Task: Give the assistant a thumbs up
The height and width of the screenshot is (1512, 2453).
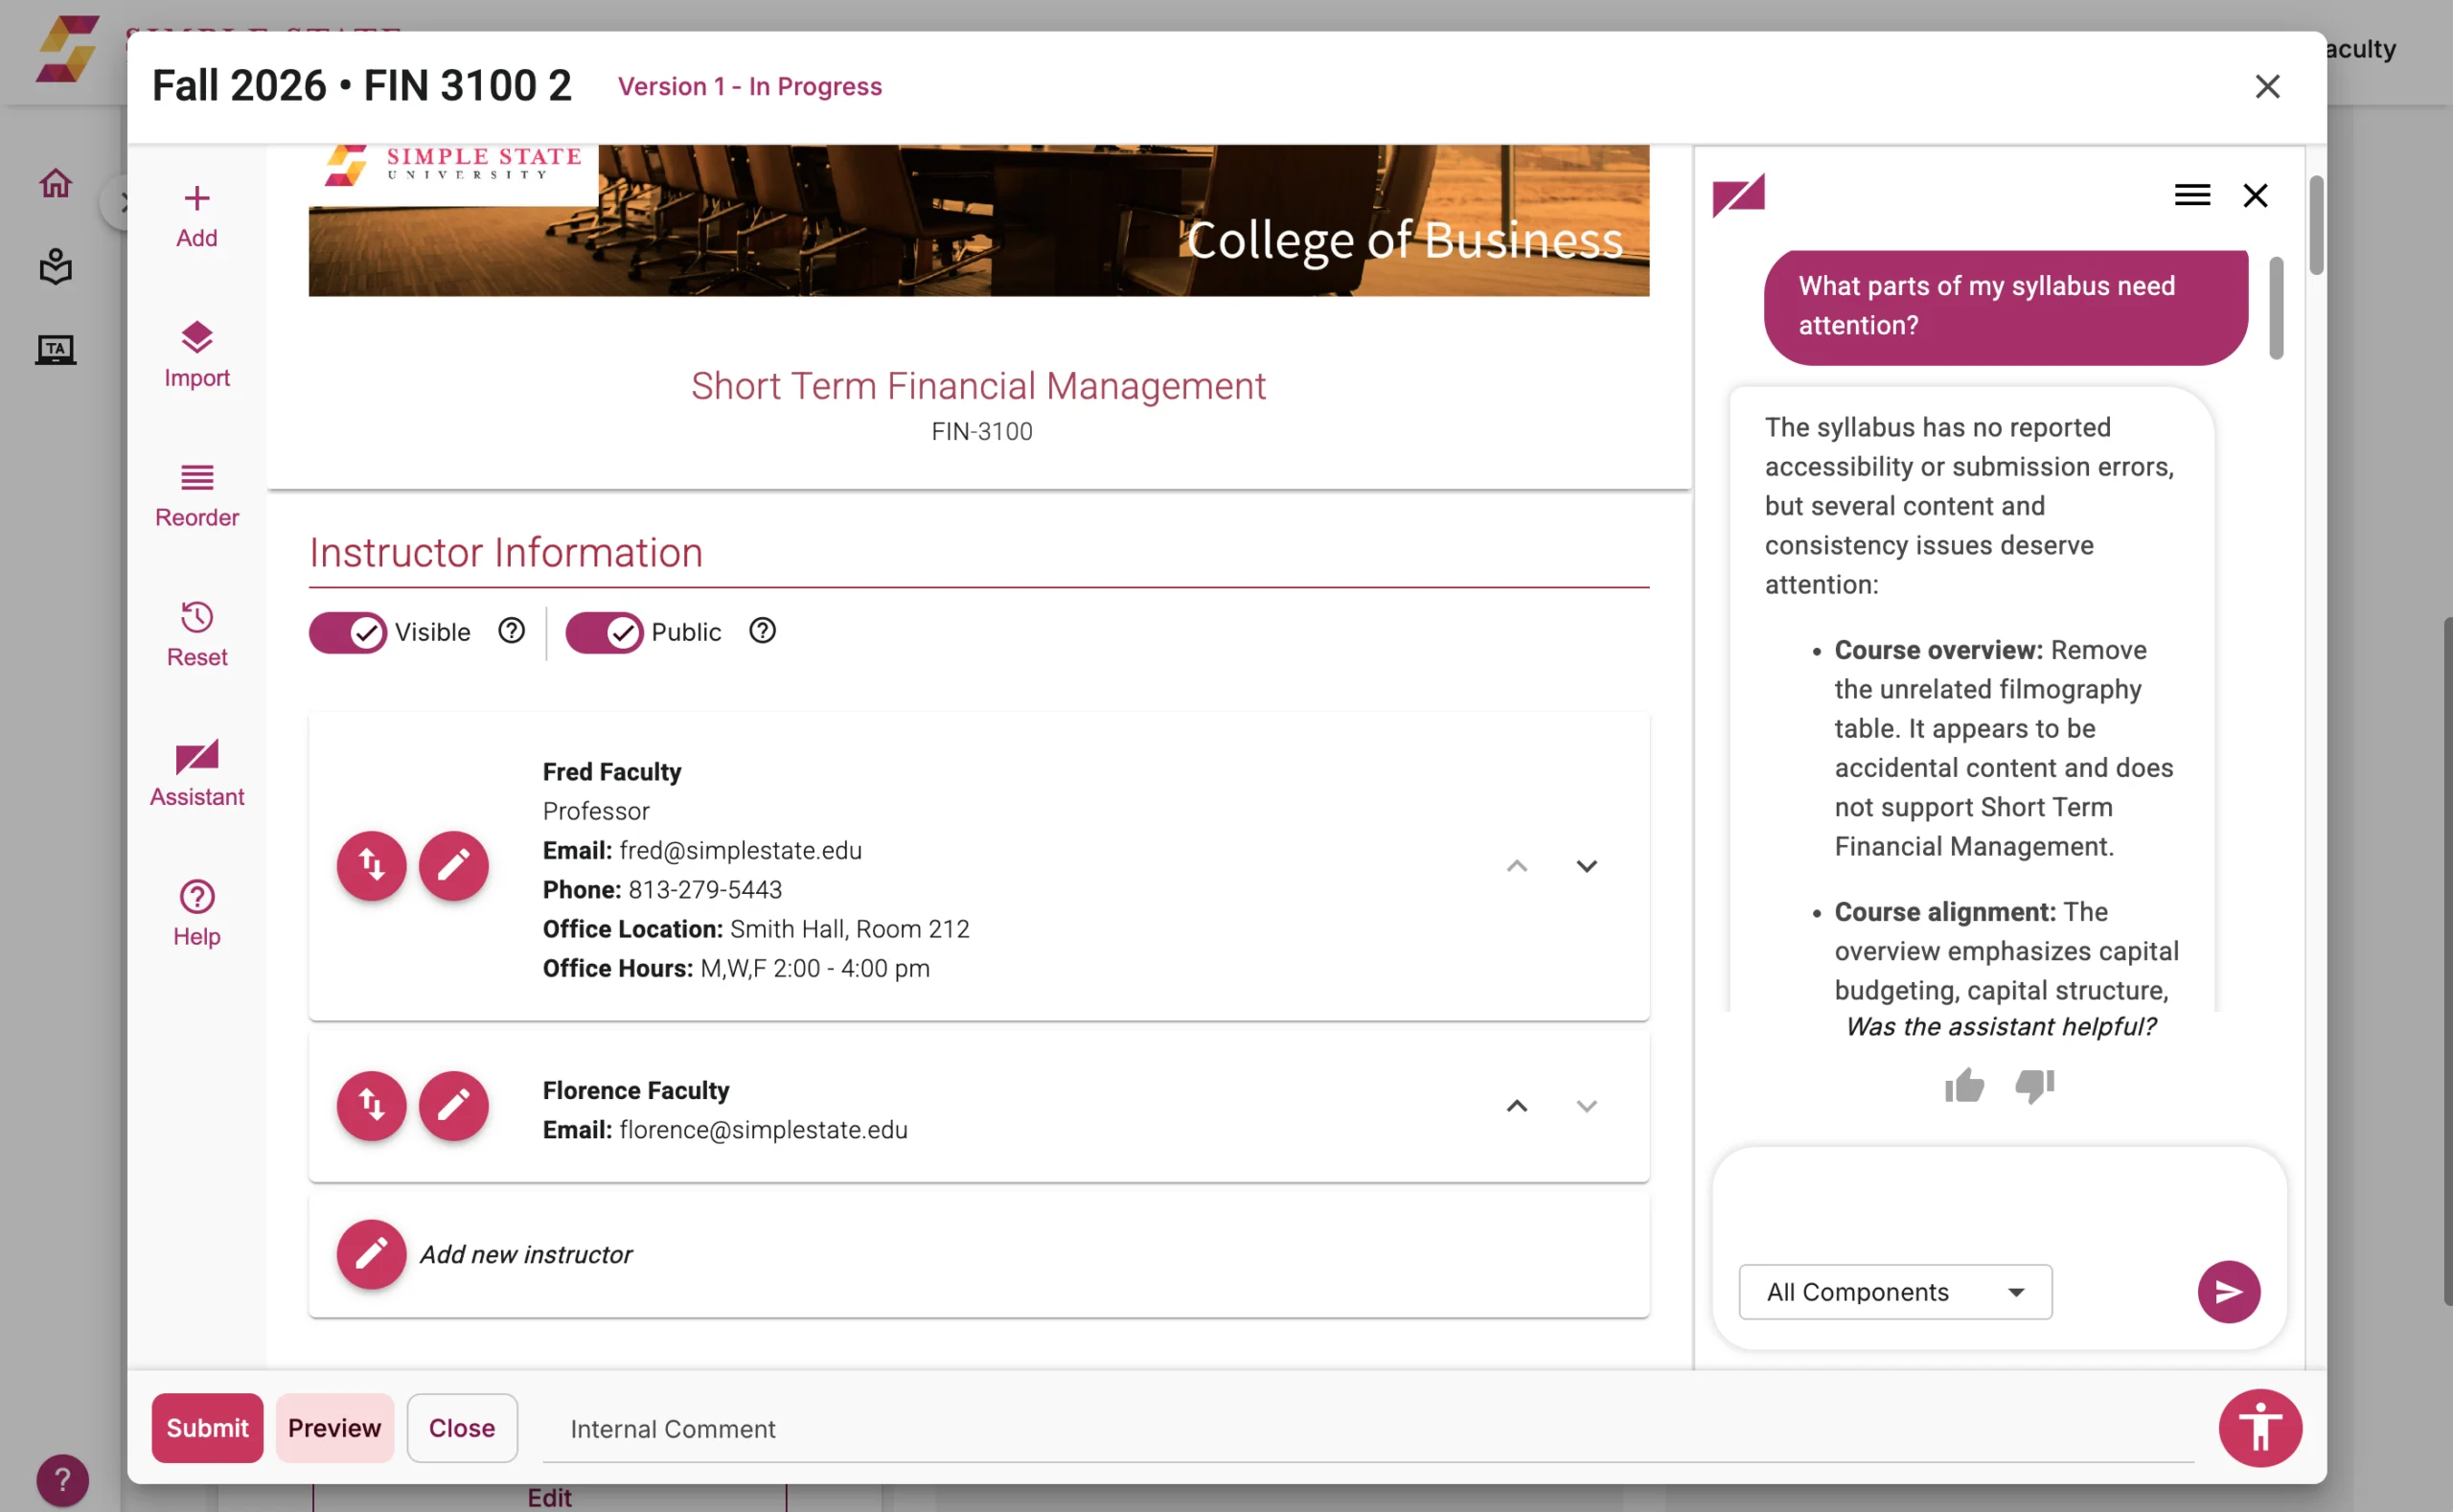Action: coord(1964,1086)
